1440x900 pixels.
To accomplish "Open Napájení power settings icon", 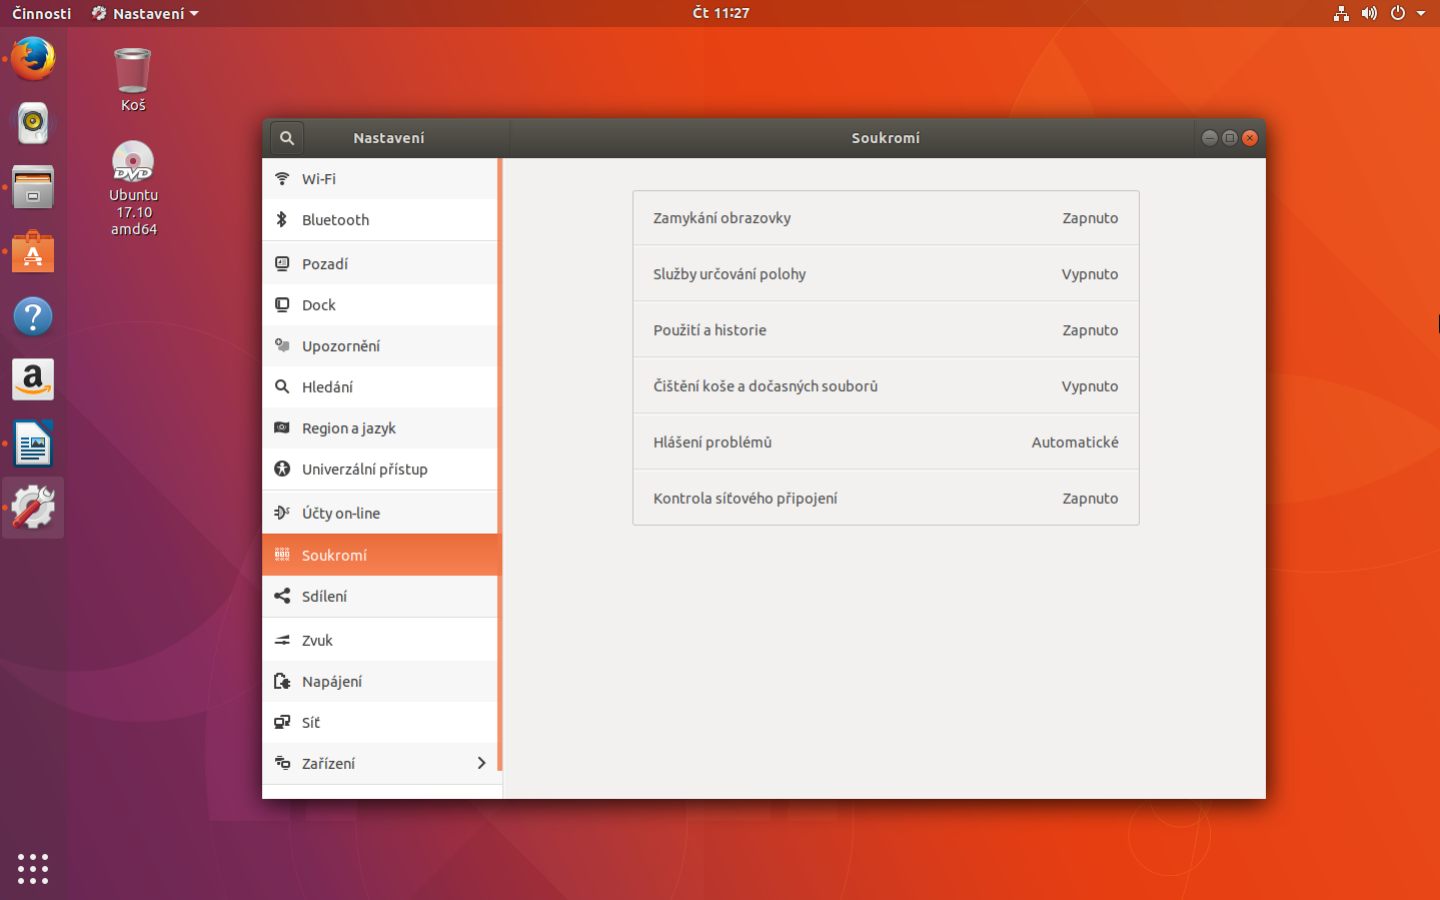I will 282,681.
